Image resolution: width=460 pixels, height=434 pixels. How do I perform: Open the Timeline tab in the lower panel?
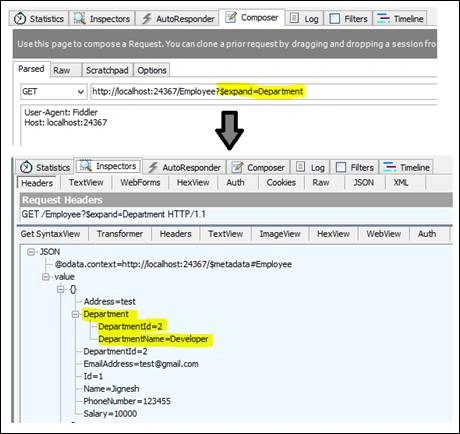pyautogui.click(x=407, y=167)
